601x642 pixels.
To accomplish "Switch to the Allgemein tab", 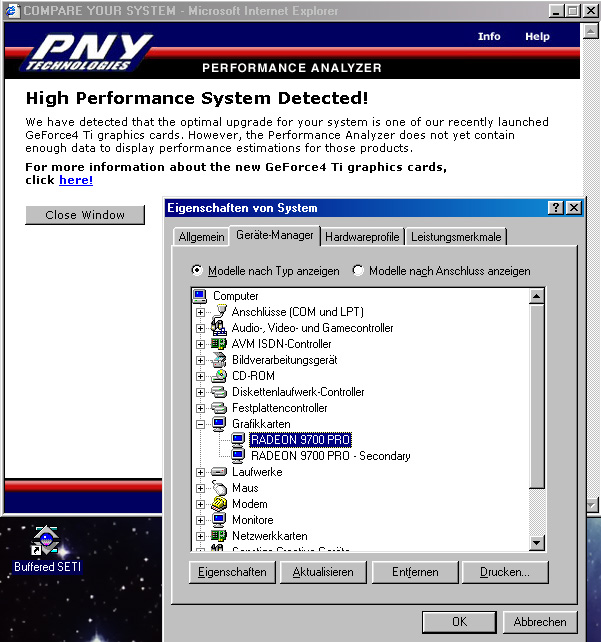I will pyautogui.click(x=201, y=237).
